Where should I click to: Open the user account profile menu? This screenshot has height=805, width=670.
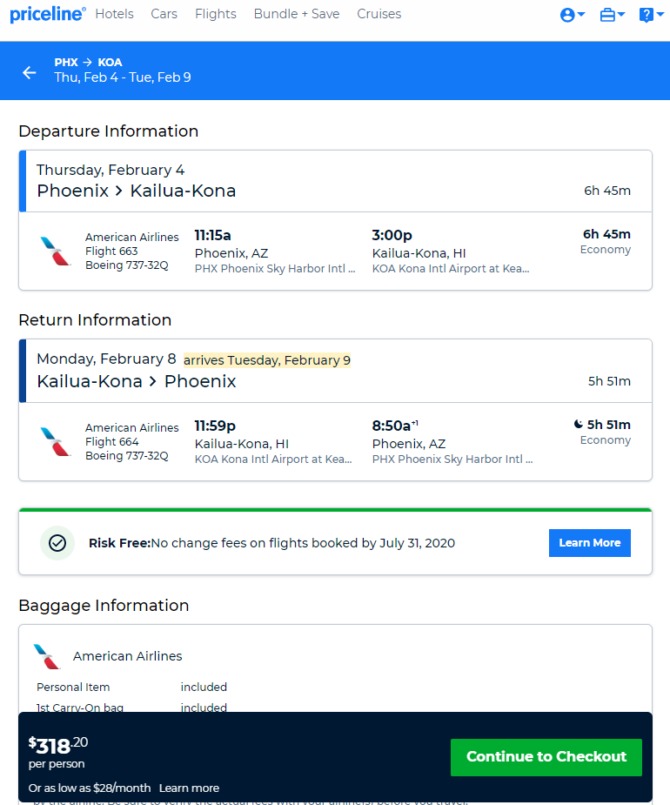pyautogui.click(x=572, y=15)
